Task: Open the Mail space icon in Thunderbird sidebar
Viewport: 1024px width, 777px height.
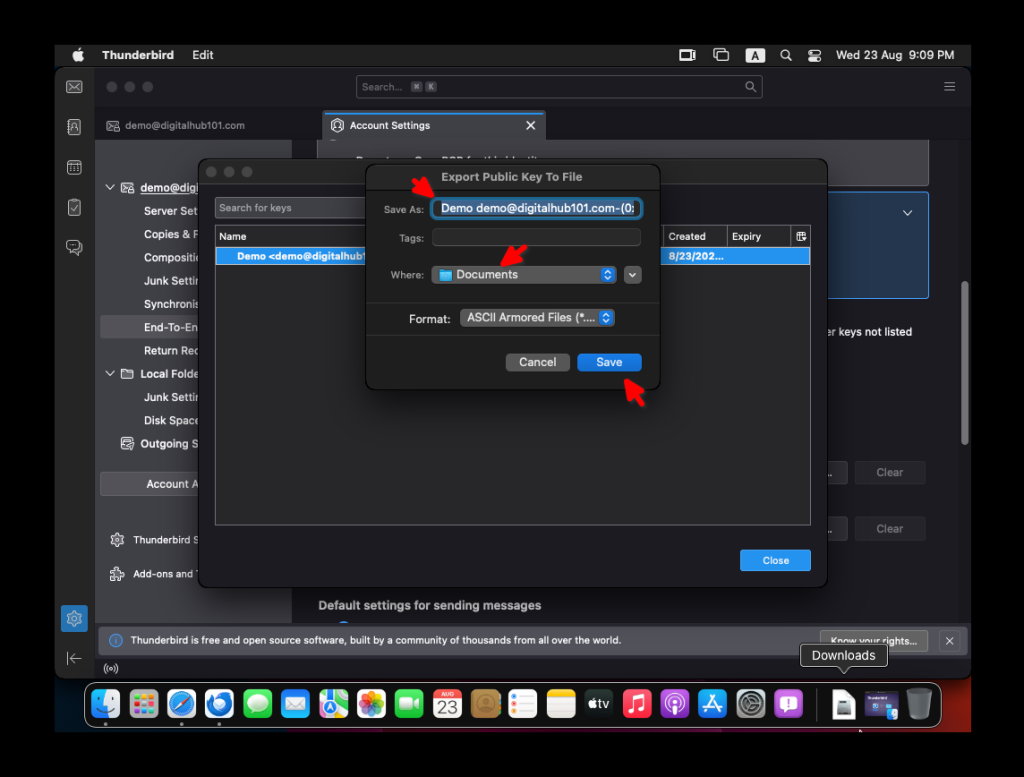Action: (x=74, y=87)
